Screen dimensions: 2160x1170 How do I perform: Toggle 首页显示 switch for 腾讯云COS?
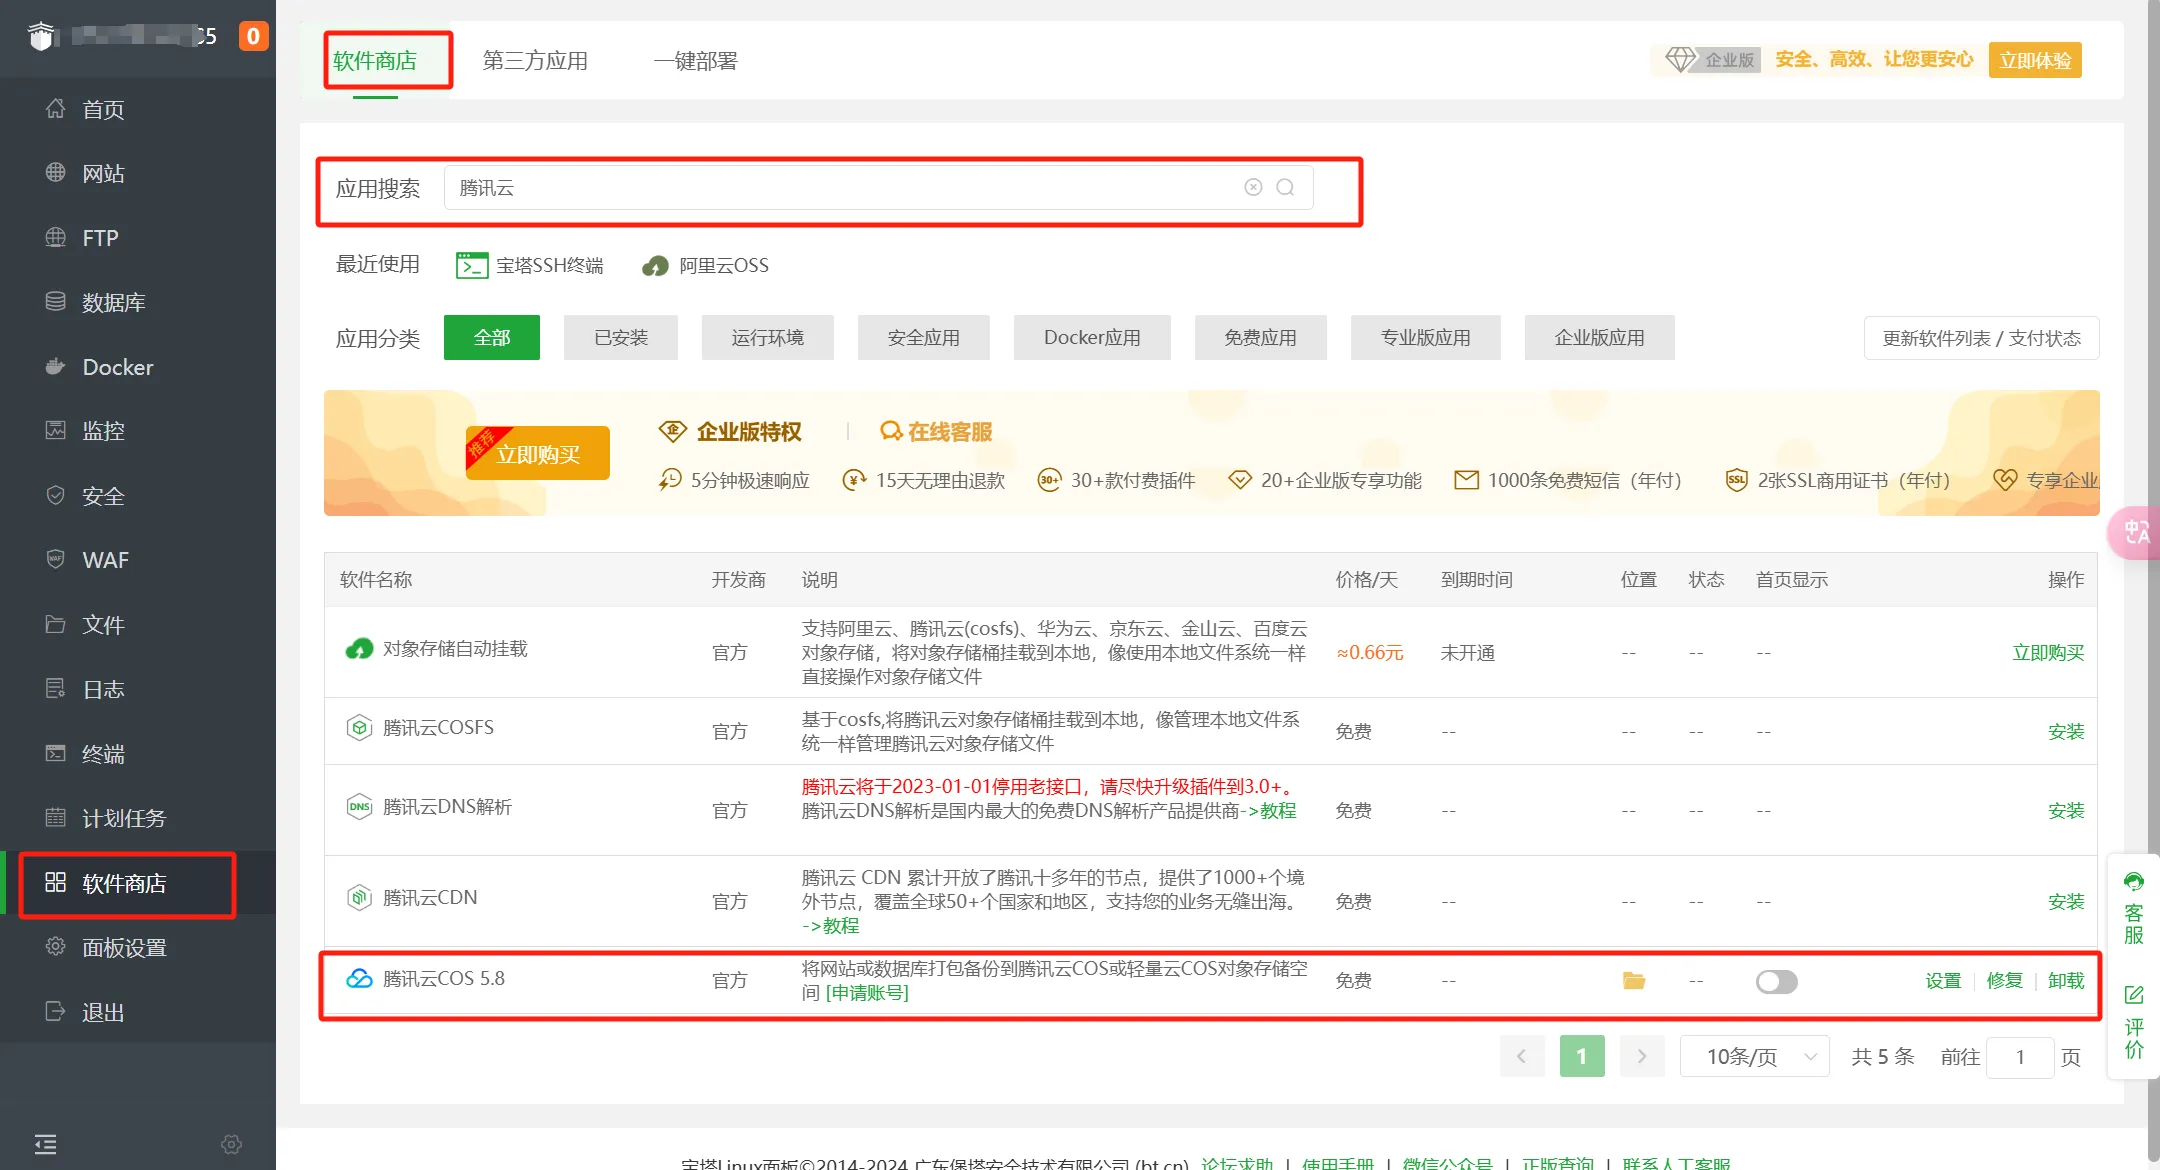tap(1776, 981)
